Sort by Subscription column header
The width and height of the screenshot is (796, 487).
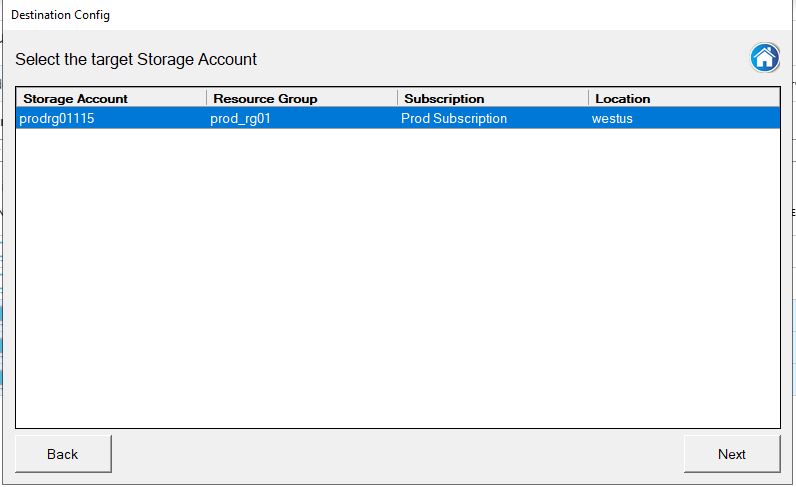tap(493, 98)
